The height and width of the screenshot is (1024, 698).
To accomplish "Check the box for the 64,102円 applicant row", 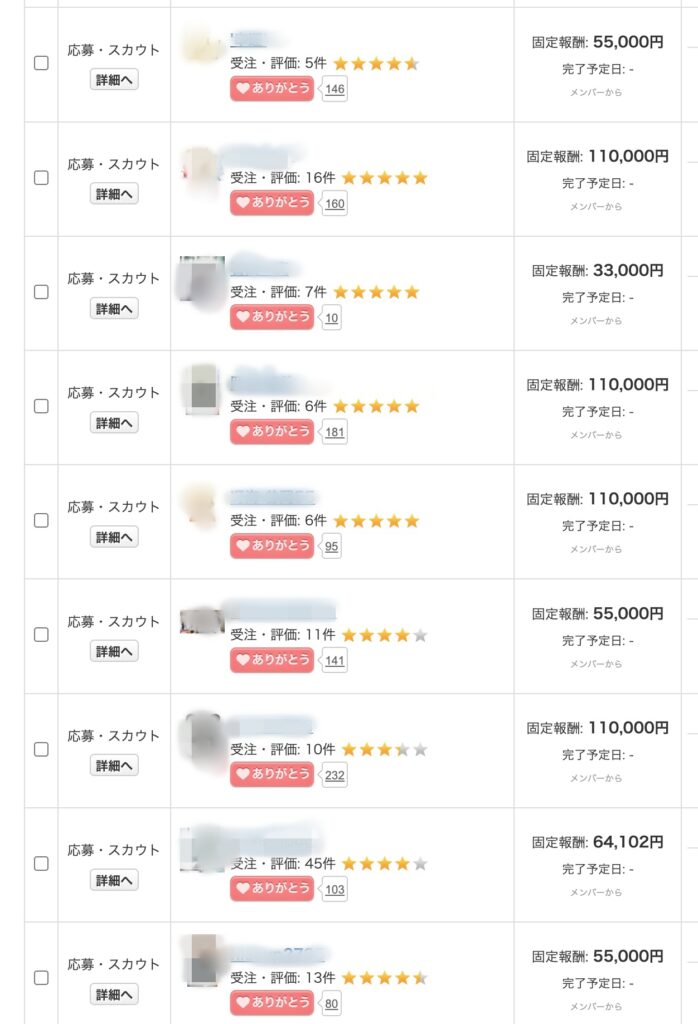I will pos(41,863).
